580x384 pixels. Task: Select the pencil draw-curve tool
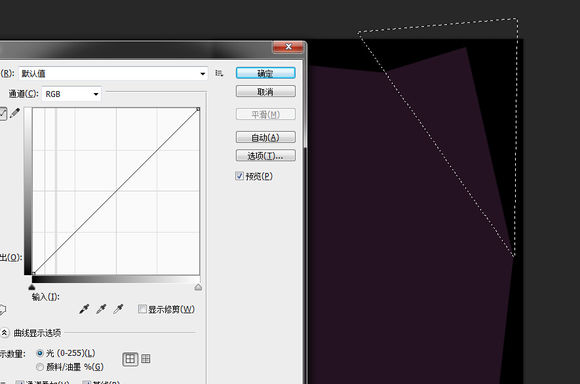15,113
